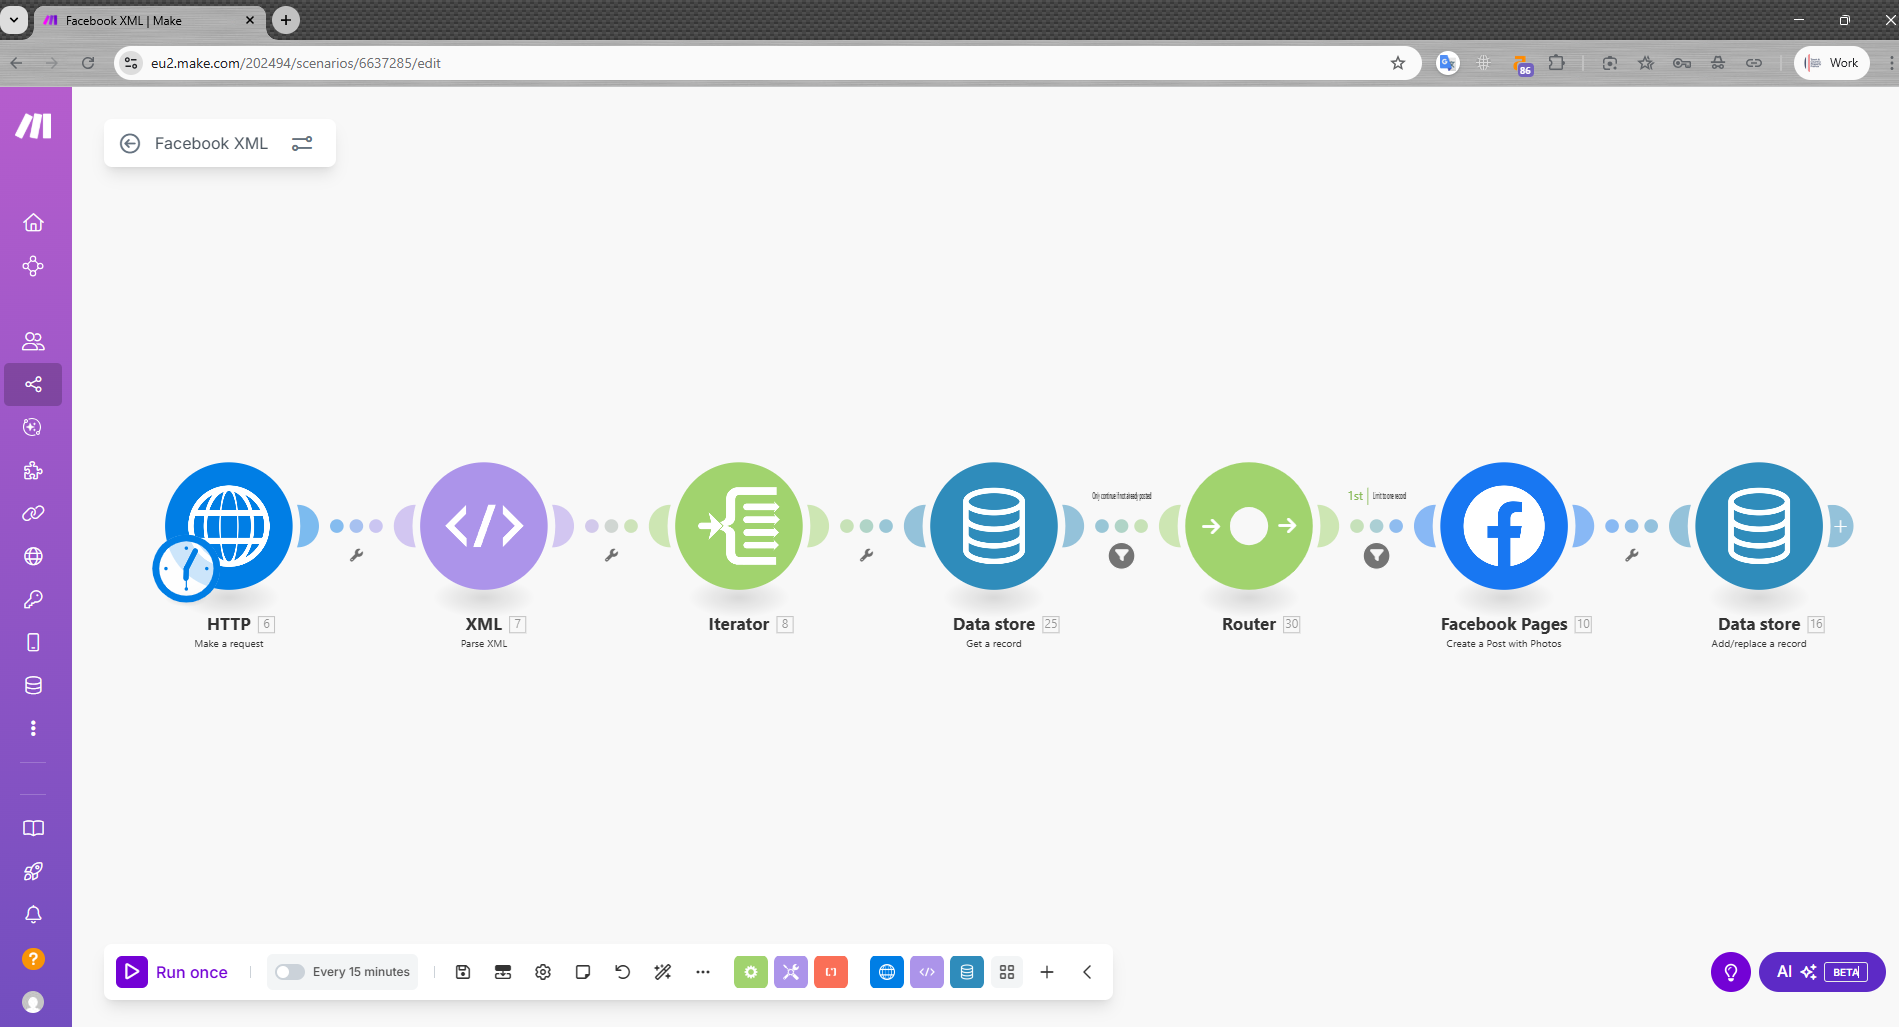The height and width of the screenshot is (1027, 1899).
Task: Click the auto-align magic wand icon
Action: tap(663, 972)
